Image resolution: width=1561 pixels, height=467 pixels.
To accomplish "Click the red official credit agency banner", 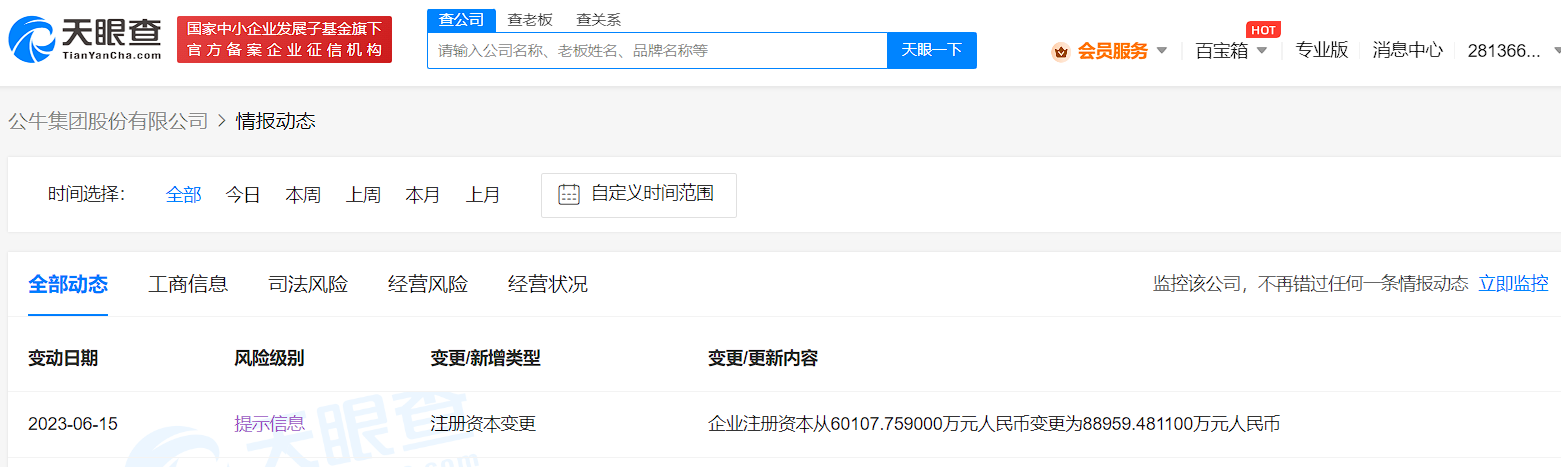I will [x=285, y=40].
